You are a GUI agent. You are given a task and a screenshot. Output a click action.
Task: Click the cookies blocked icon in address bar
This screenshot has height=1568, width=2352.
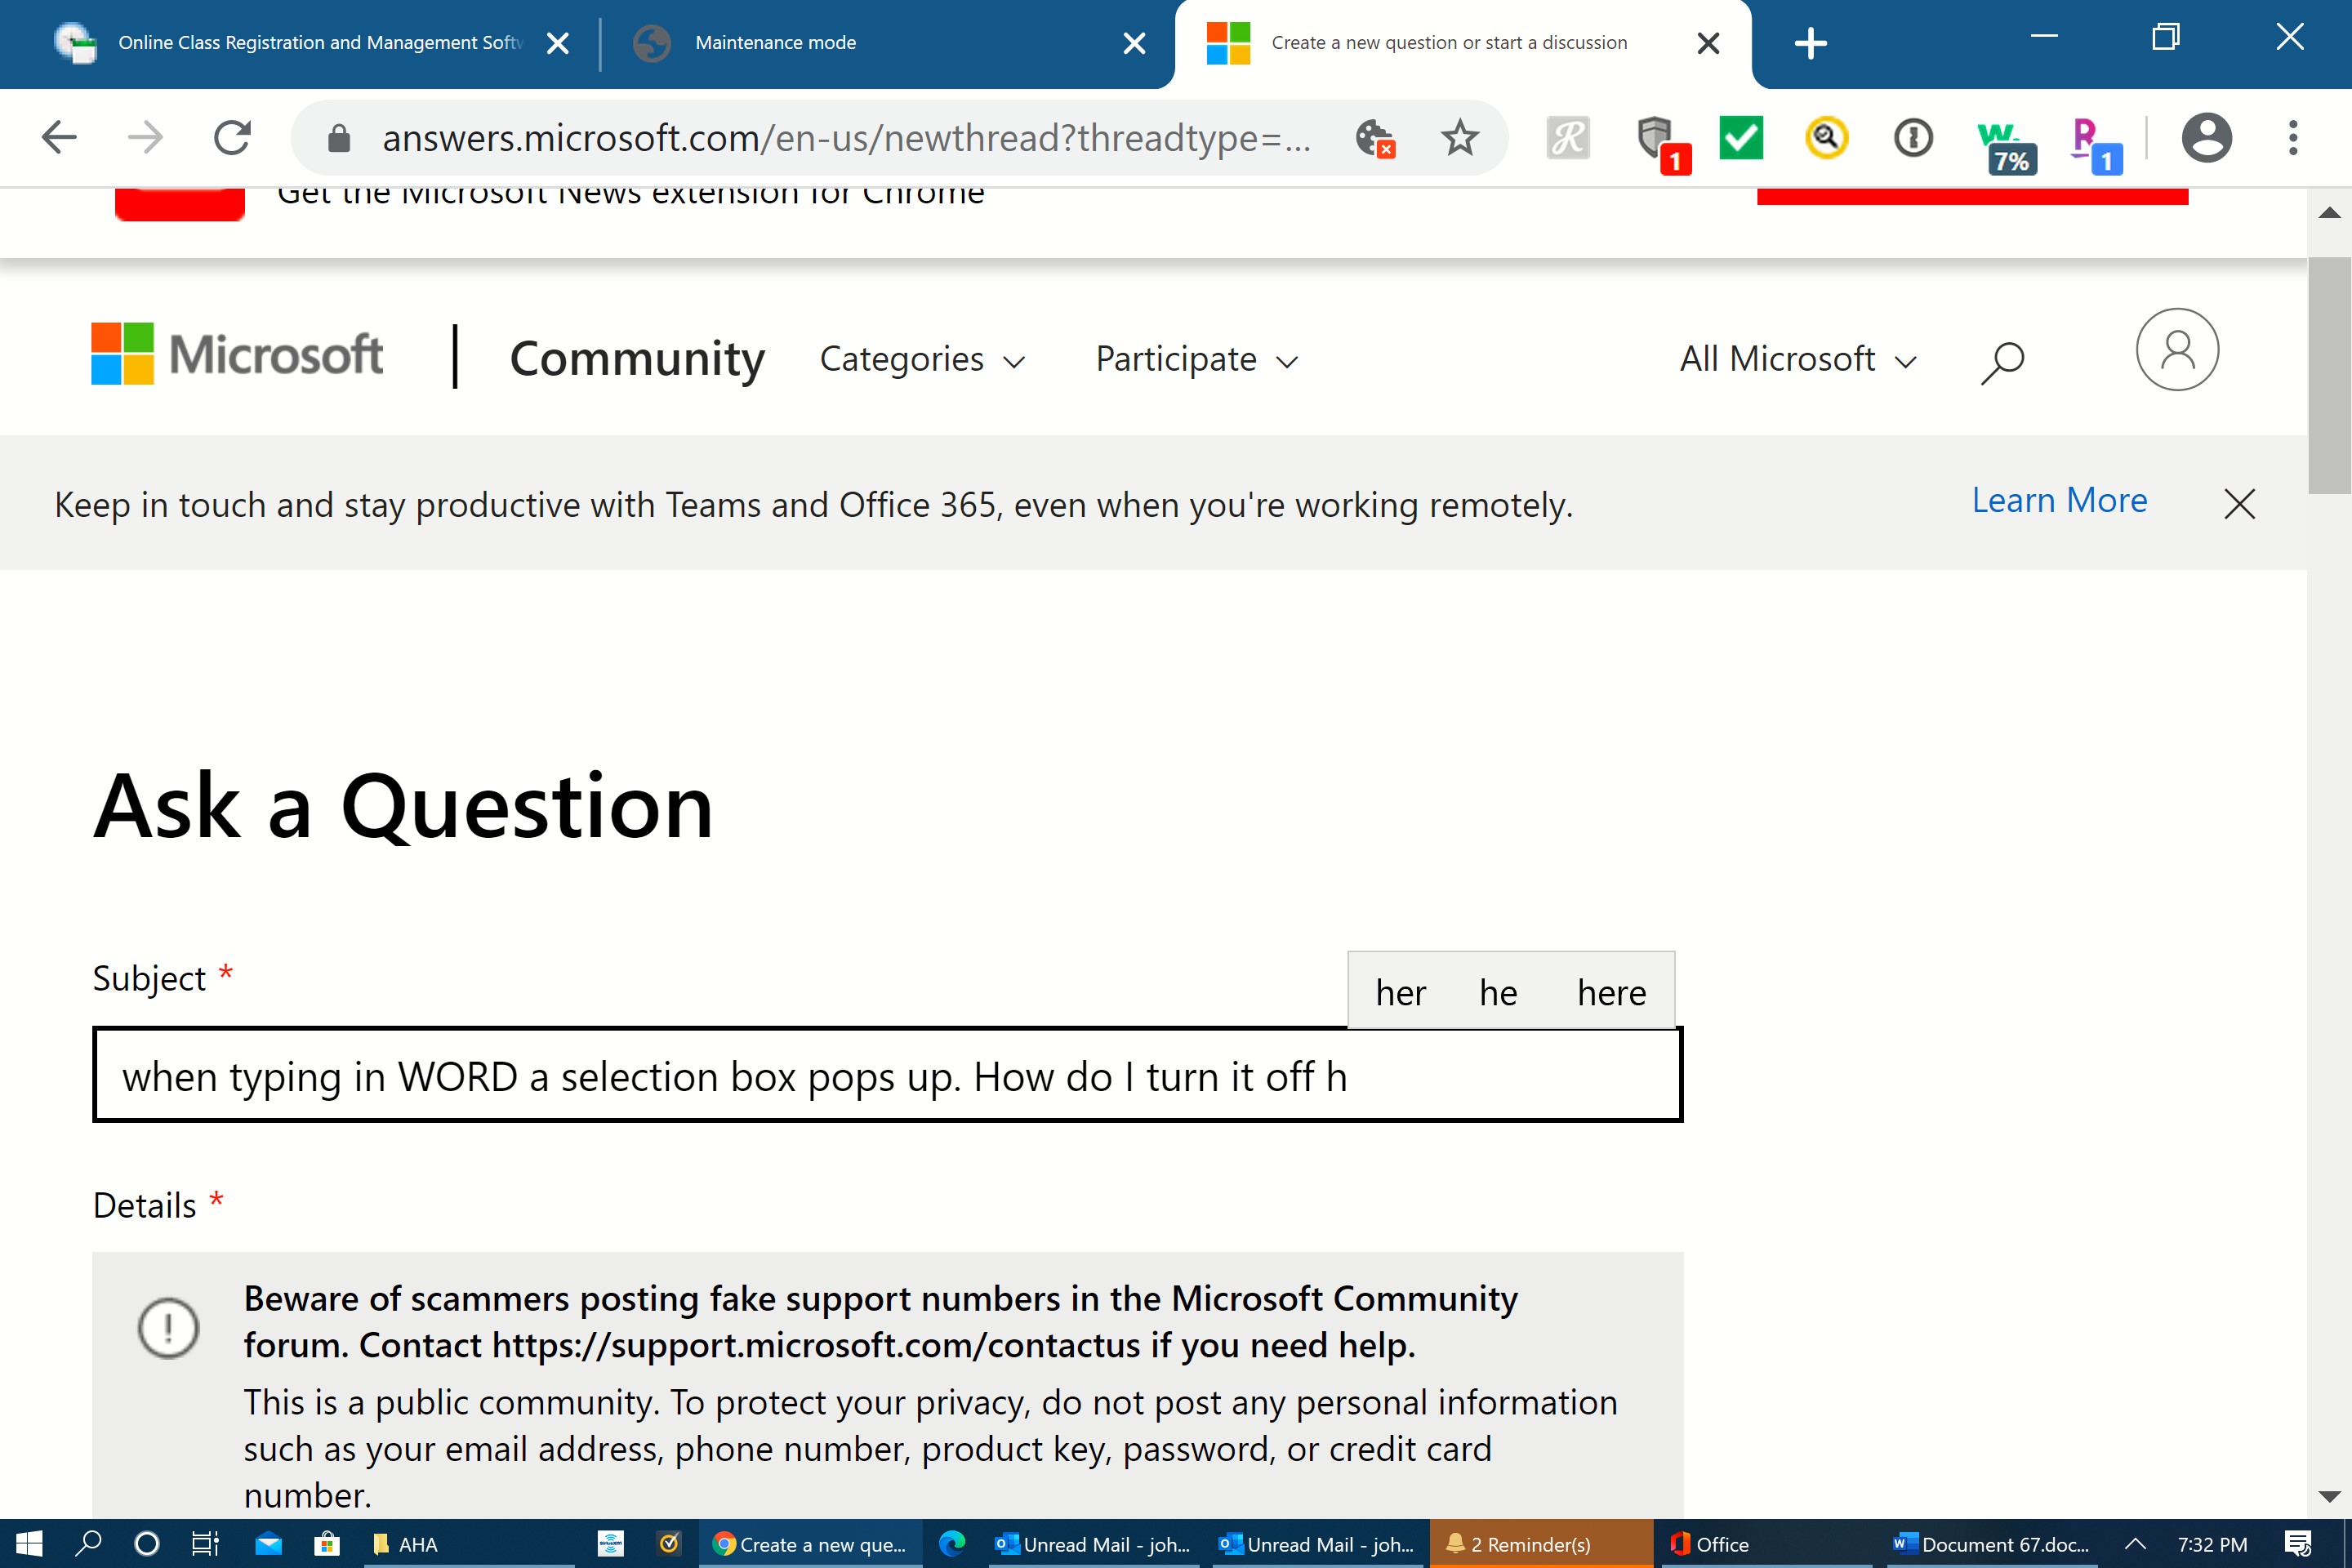point(1374,138)
